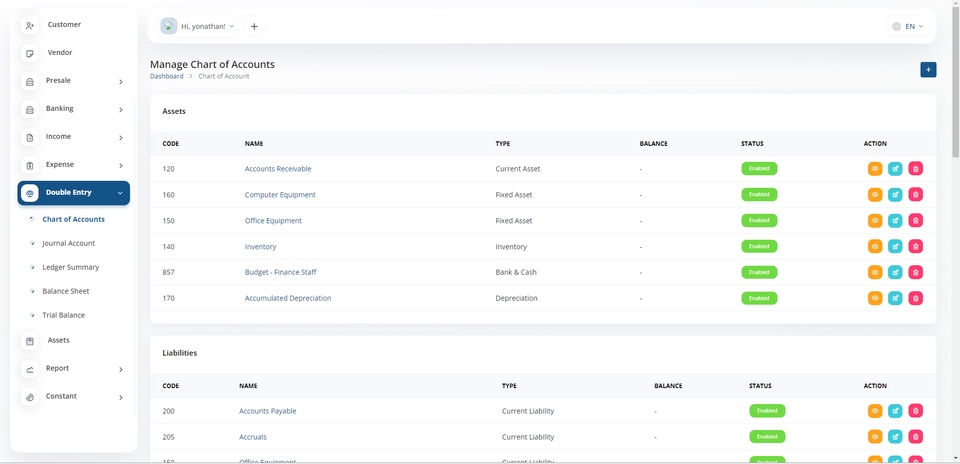The image size is (960, 464).
Task: Delete the Computer Equipment account
Action: tap(915, 195)
